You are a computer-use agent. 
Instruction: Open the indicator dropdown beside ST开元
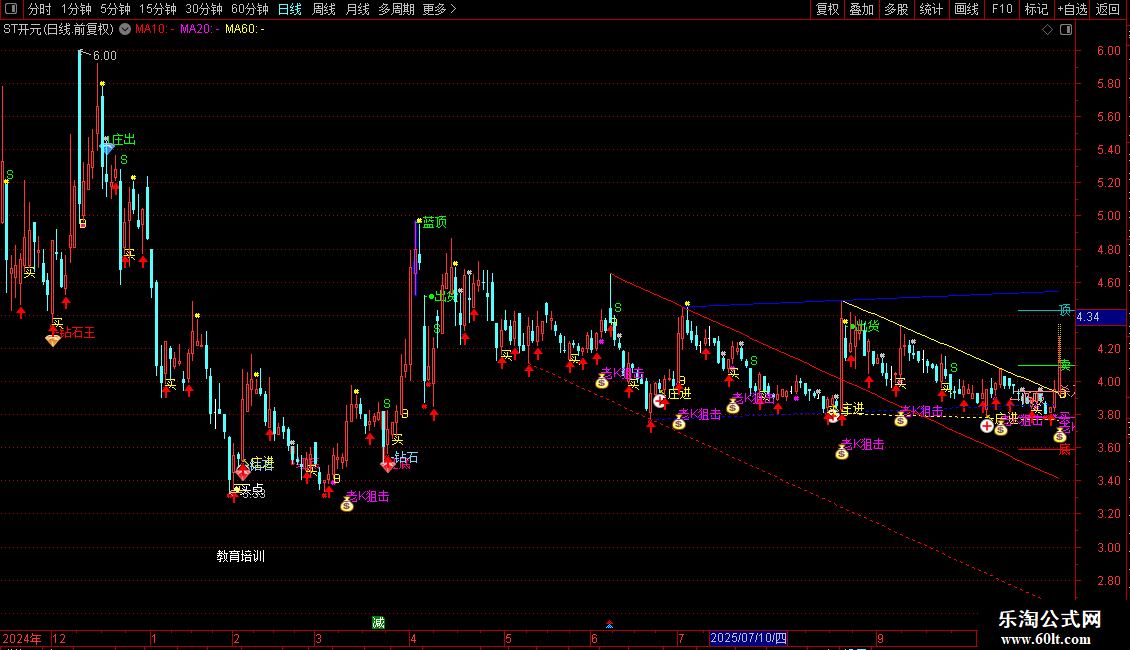tap(125, 30)
